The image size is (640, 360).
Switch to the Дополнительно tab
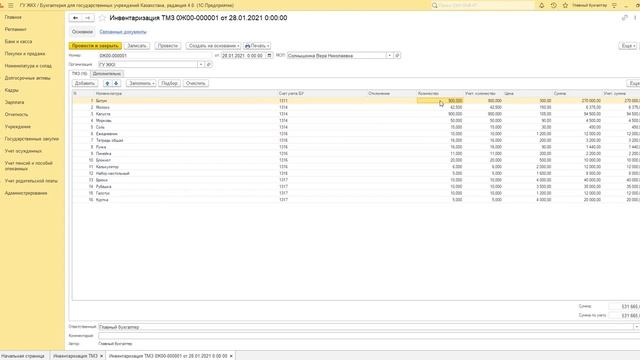[107, 73]
